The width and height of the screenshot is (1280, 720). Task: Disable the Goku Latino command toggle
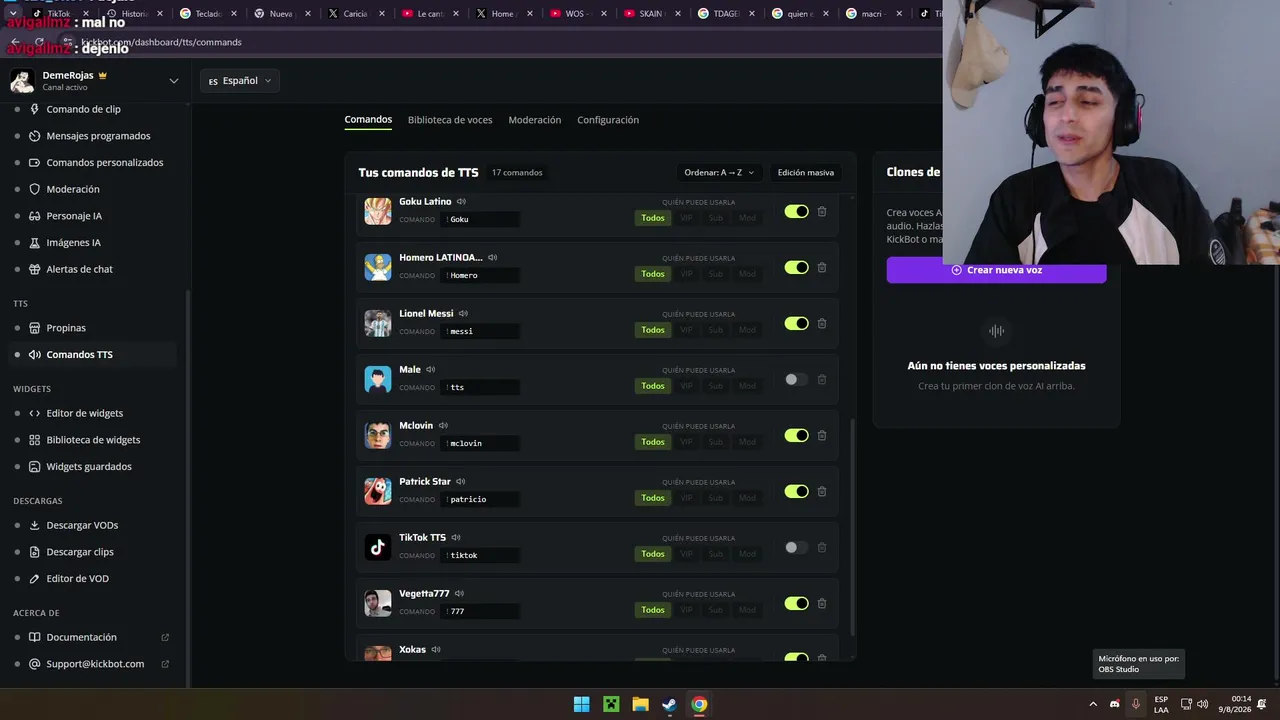coord(796,212)
